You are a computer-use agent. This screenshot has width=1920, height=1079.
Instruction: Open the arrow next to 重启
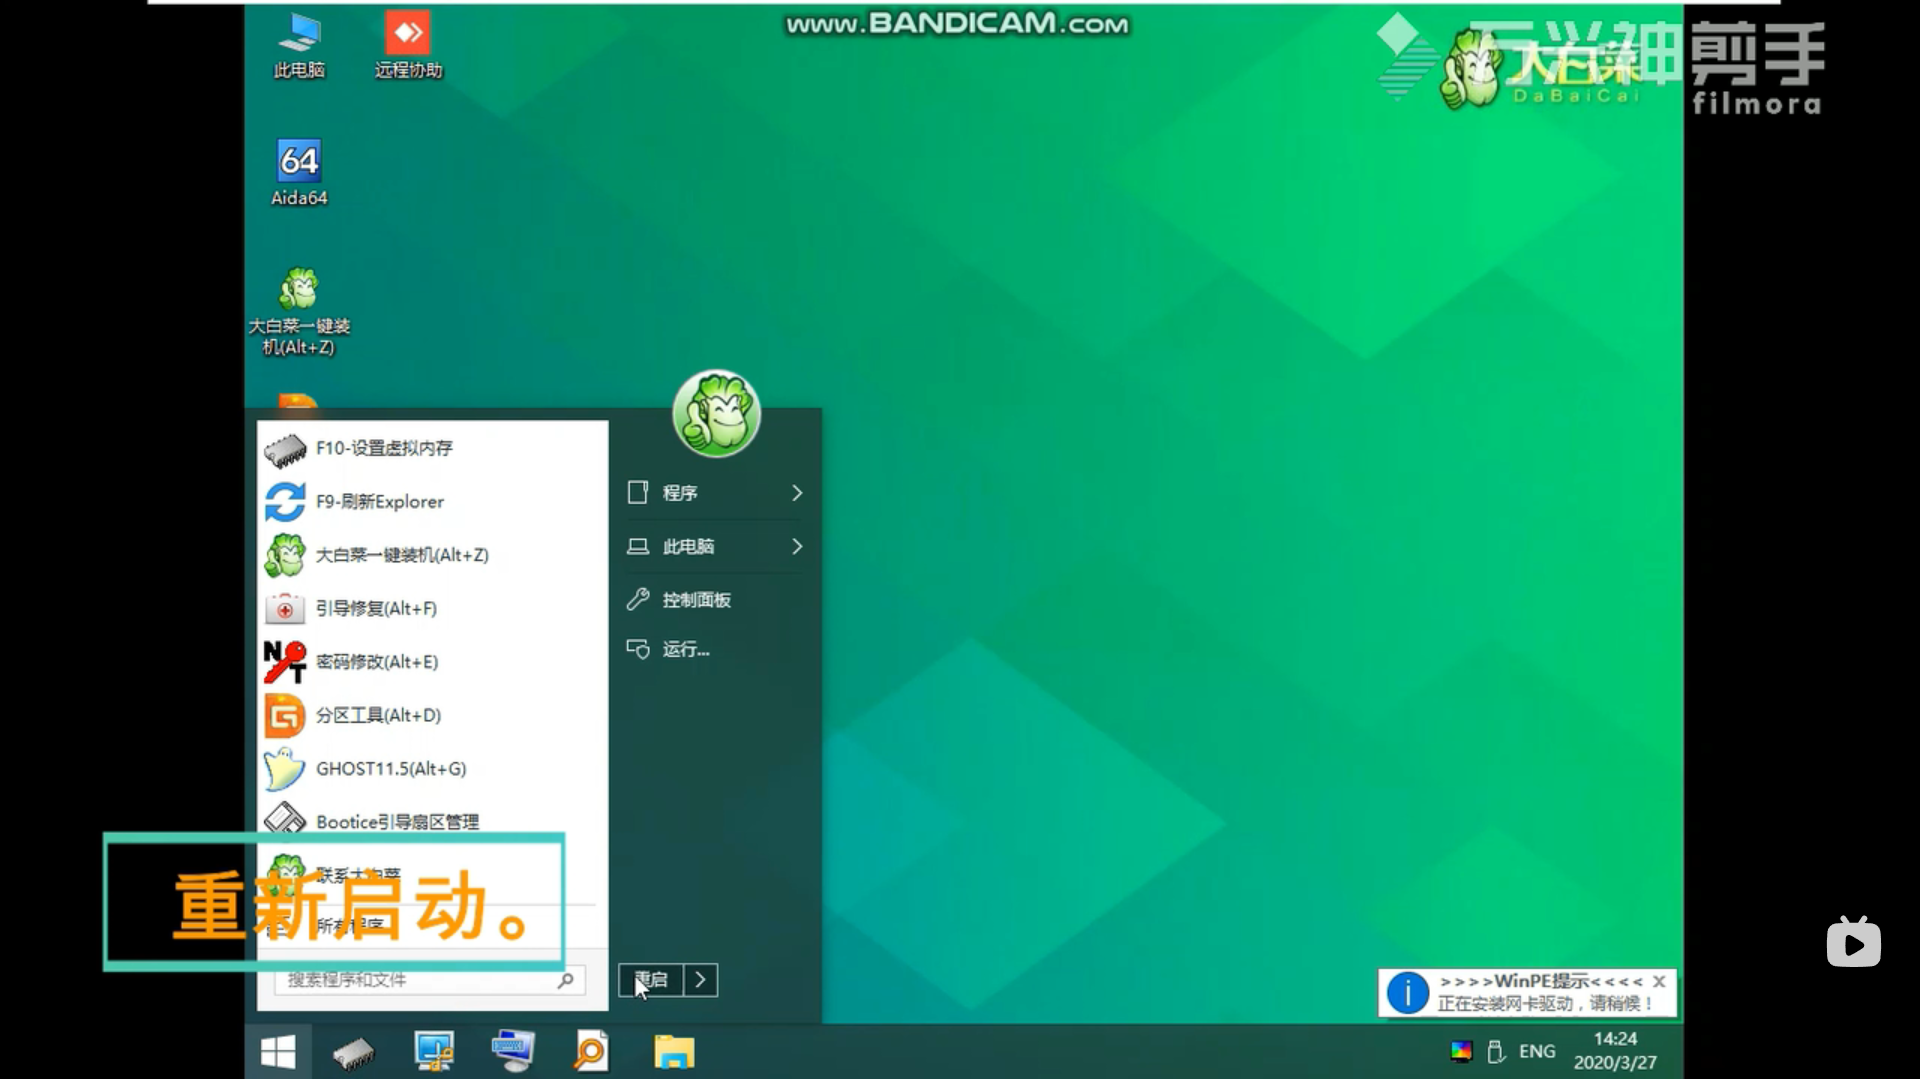pos(701,980)
